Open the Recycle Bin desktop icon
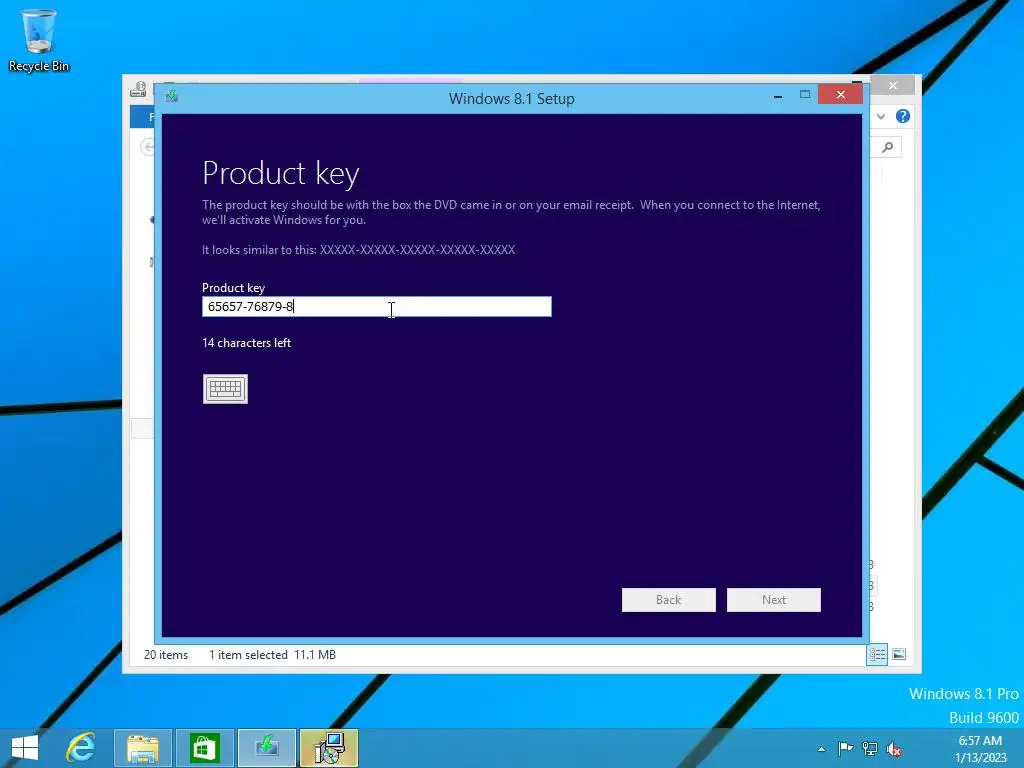The image size is (1024, 768). (x=39, y=40)
